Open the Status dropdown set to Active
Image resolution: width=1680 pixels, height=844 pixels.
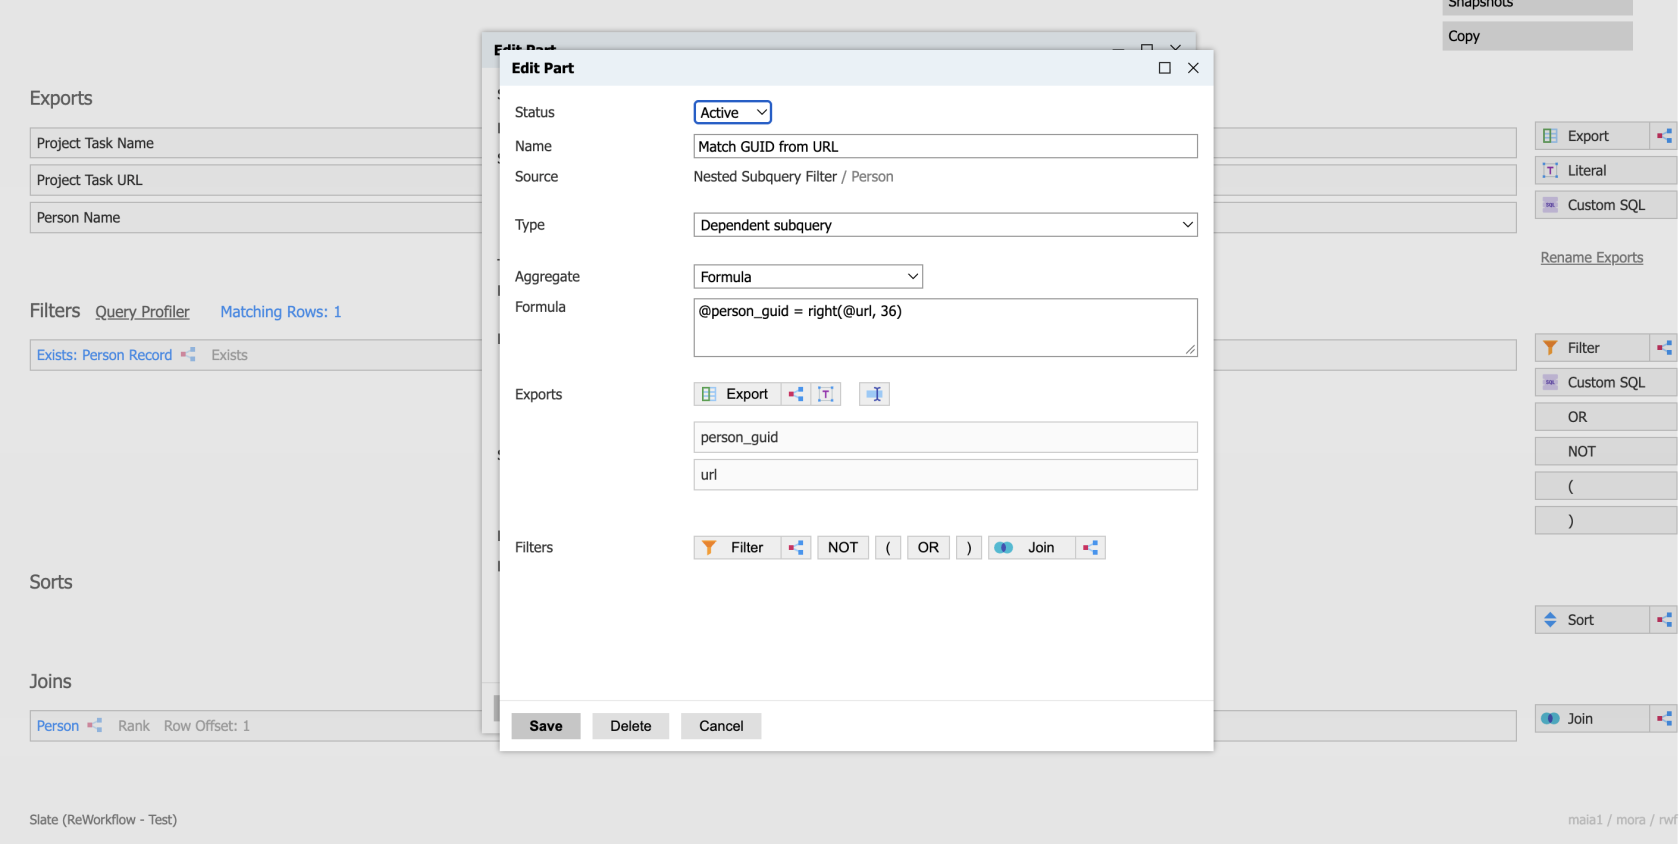[733, 112]
